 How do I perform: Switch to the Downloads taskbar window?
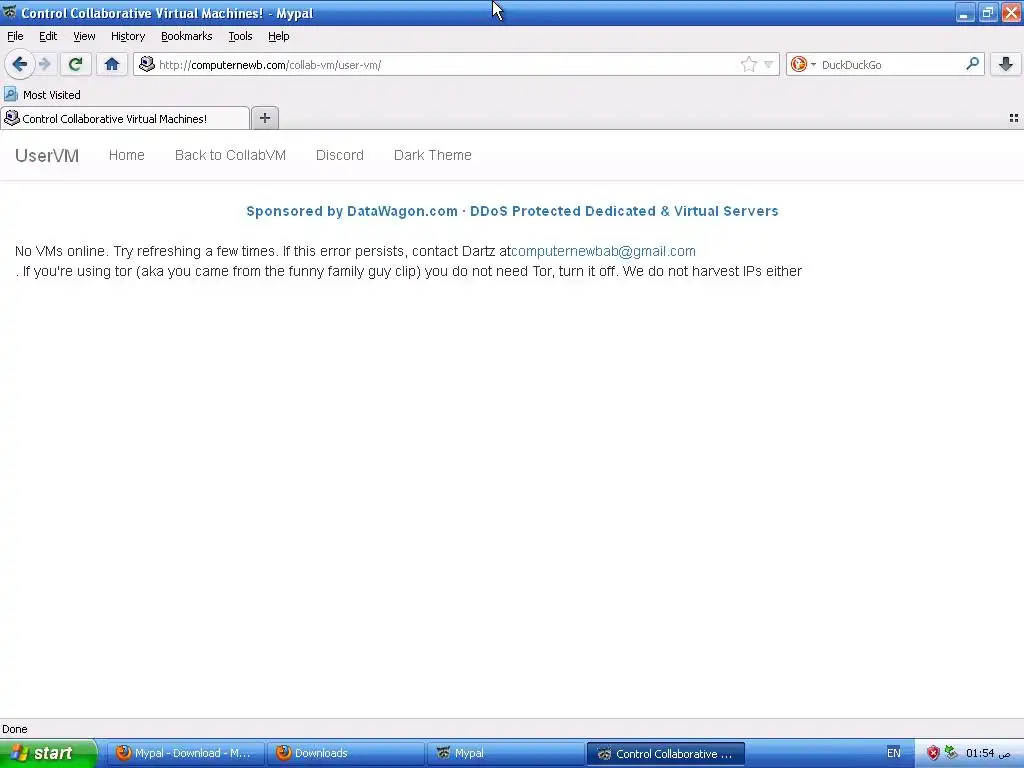(x=345, y=754)
